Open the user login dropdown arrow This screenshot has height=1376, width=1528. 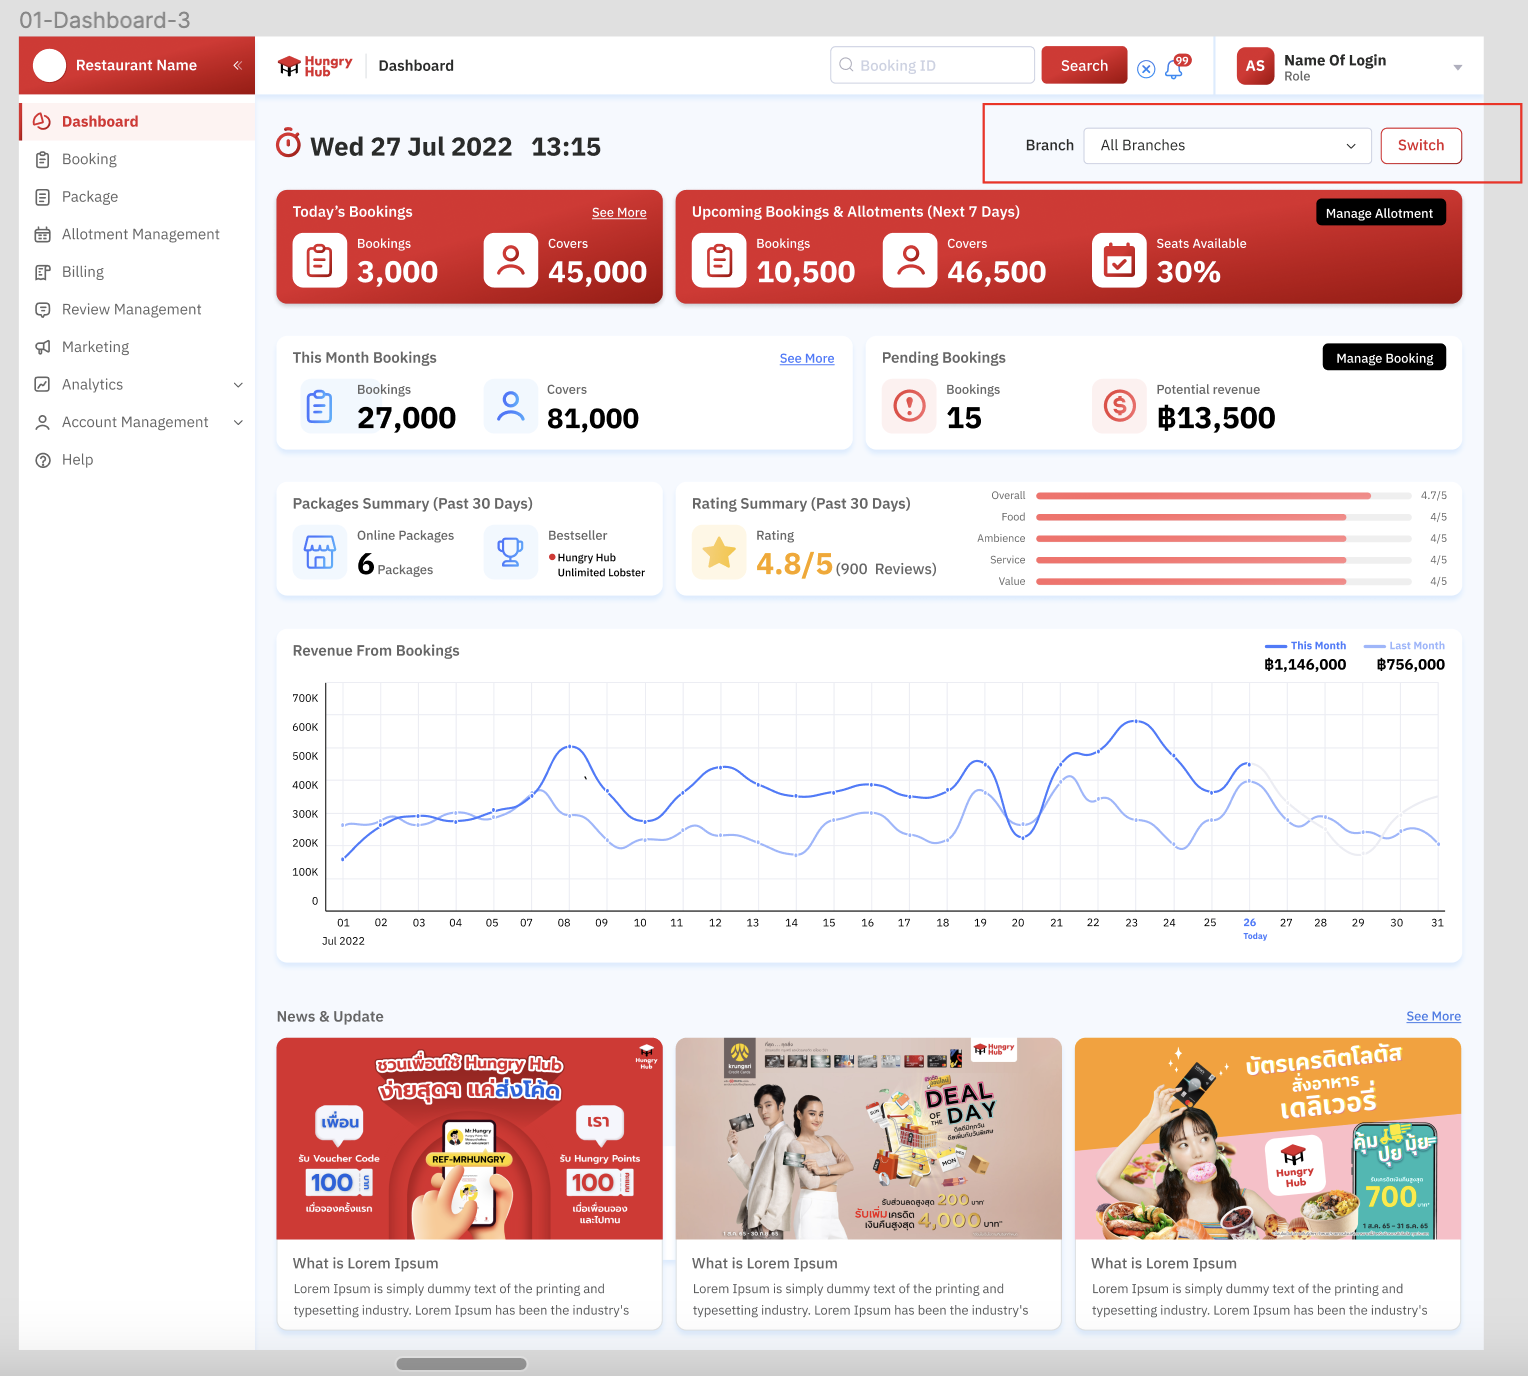click(1457, 68)
